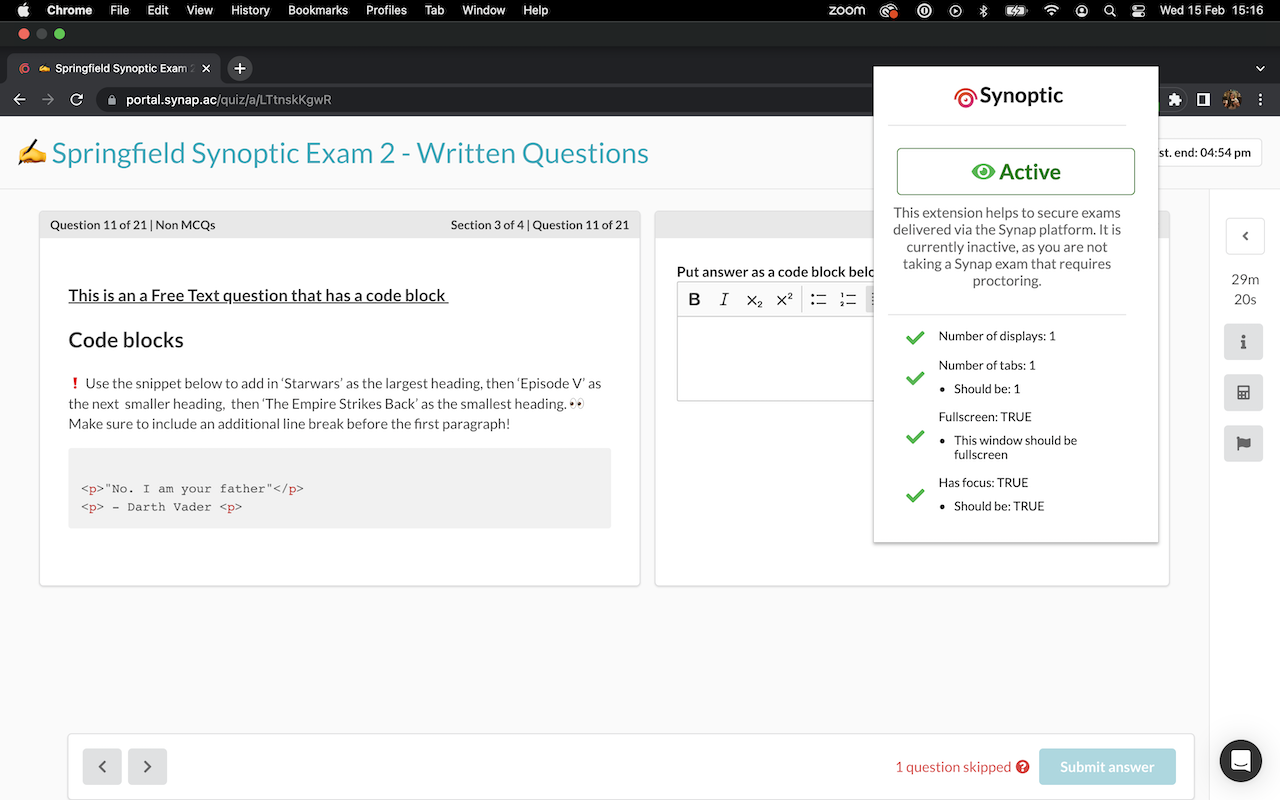
Task: Open Chrome's three-dot options menu
Action: pos(1260,100)
